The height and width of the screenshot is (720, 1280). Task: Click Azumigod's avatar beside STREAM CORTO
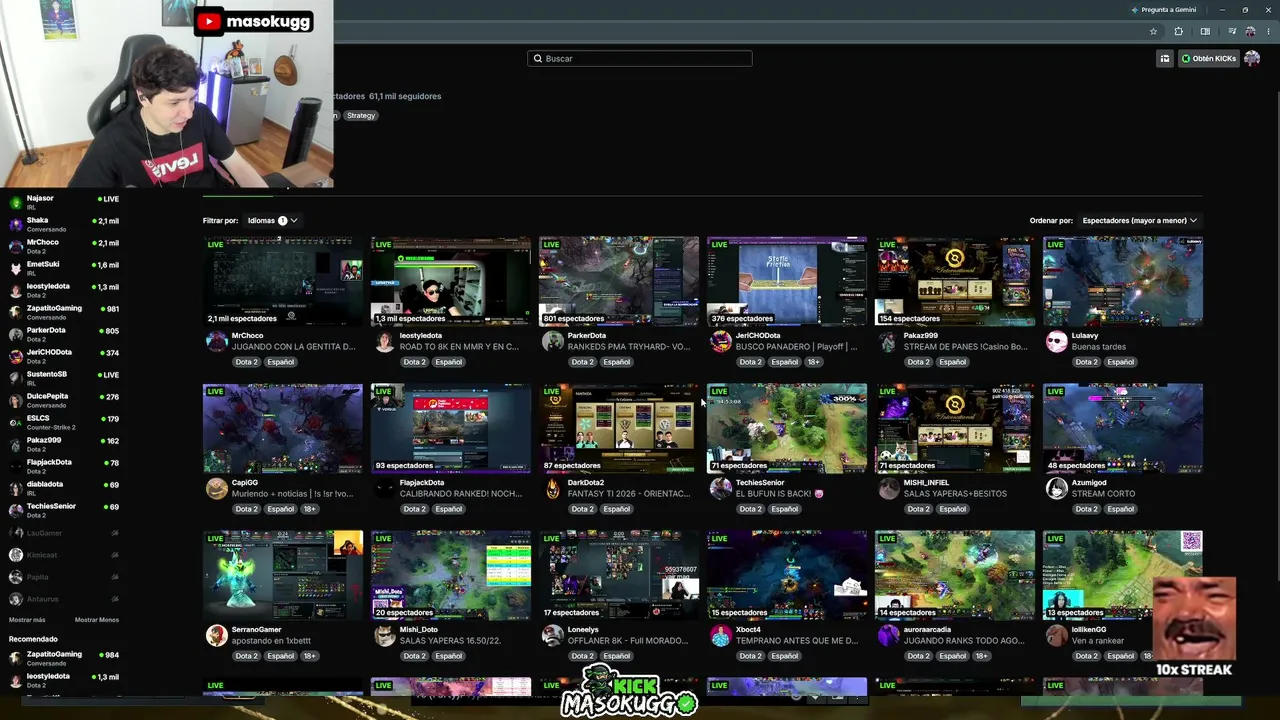coord(1057,489)
